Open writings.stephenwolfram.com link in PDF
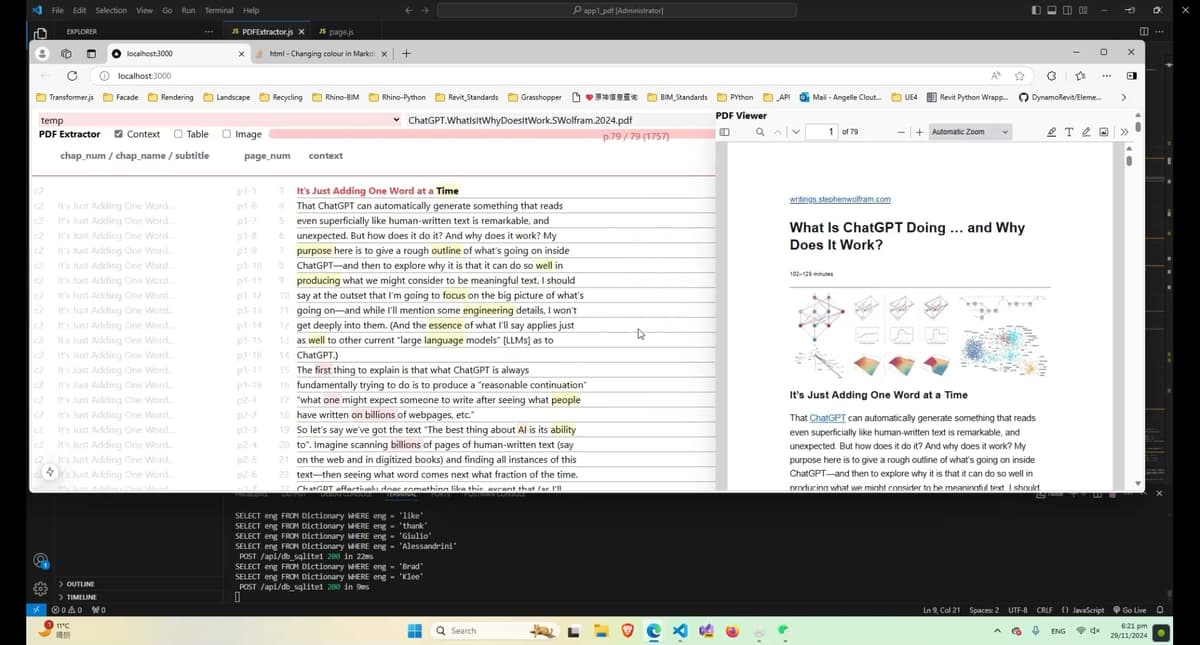The image size is (1200, 645). 840,199
